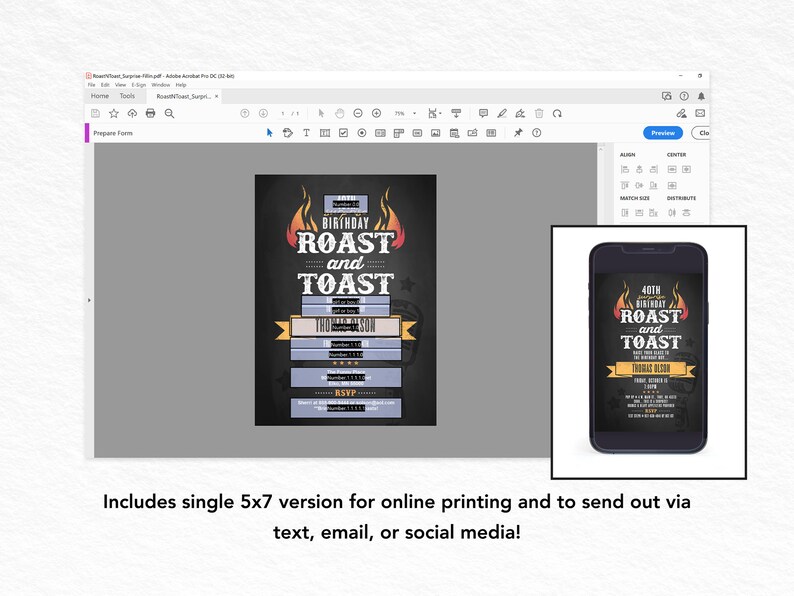This screenshot has width=794, height=596.
Task: Choose the top toolbar selection arrow tool
Action: coord(321,113)
